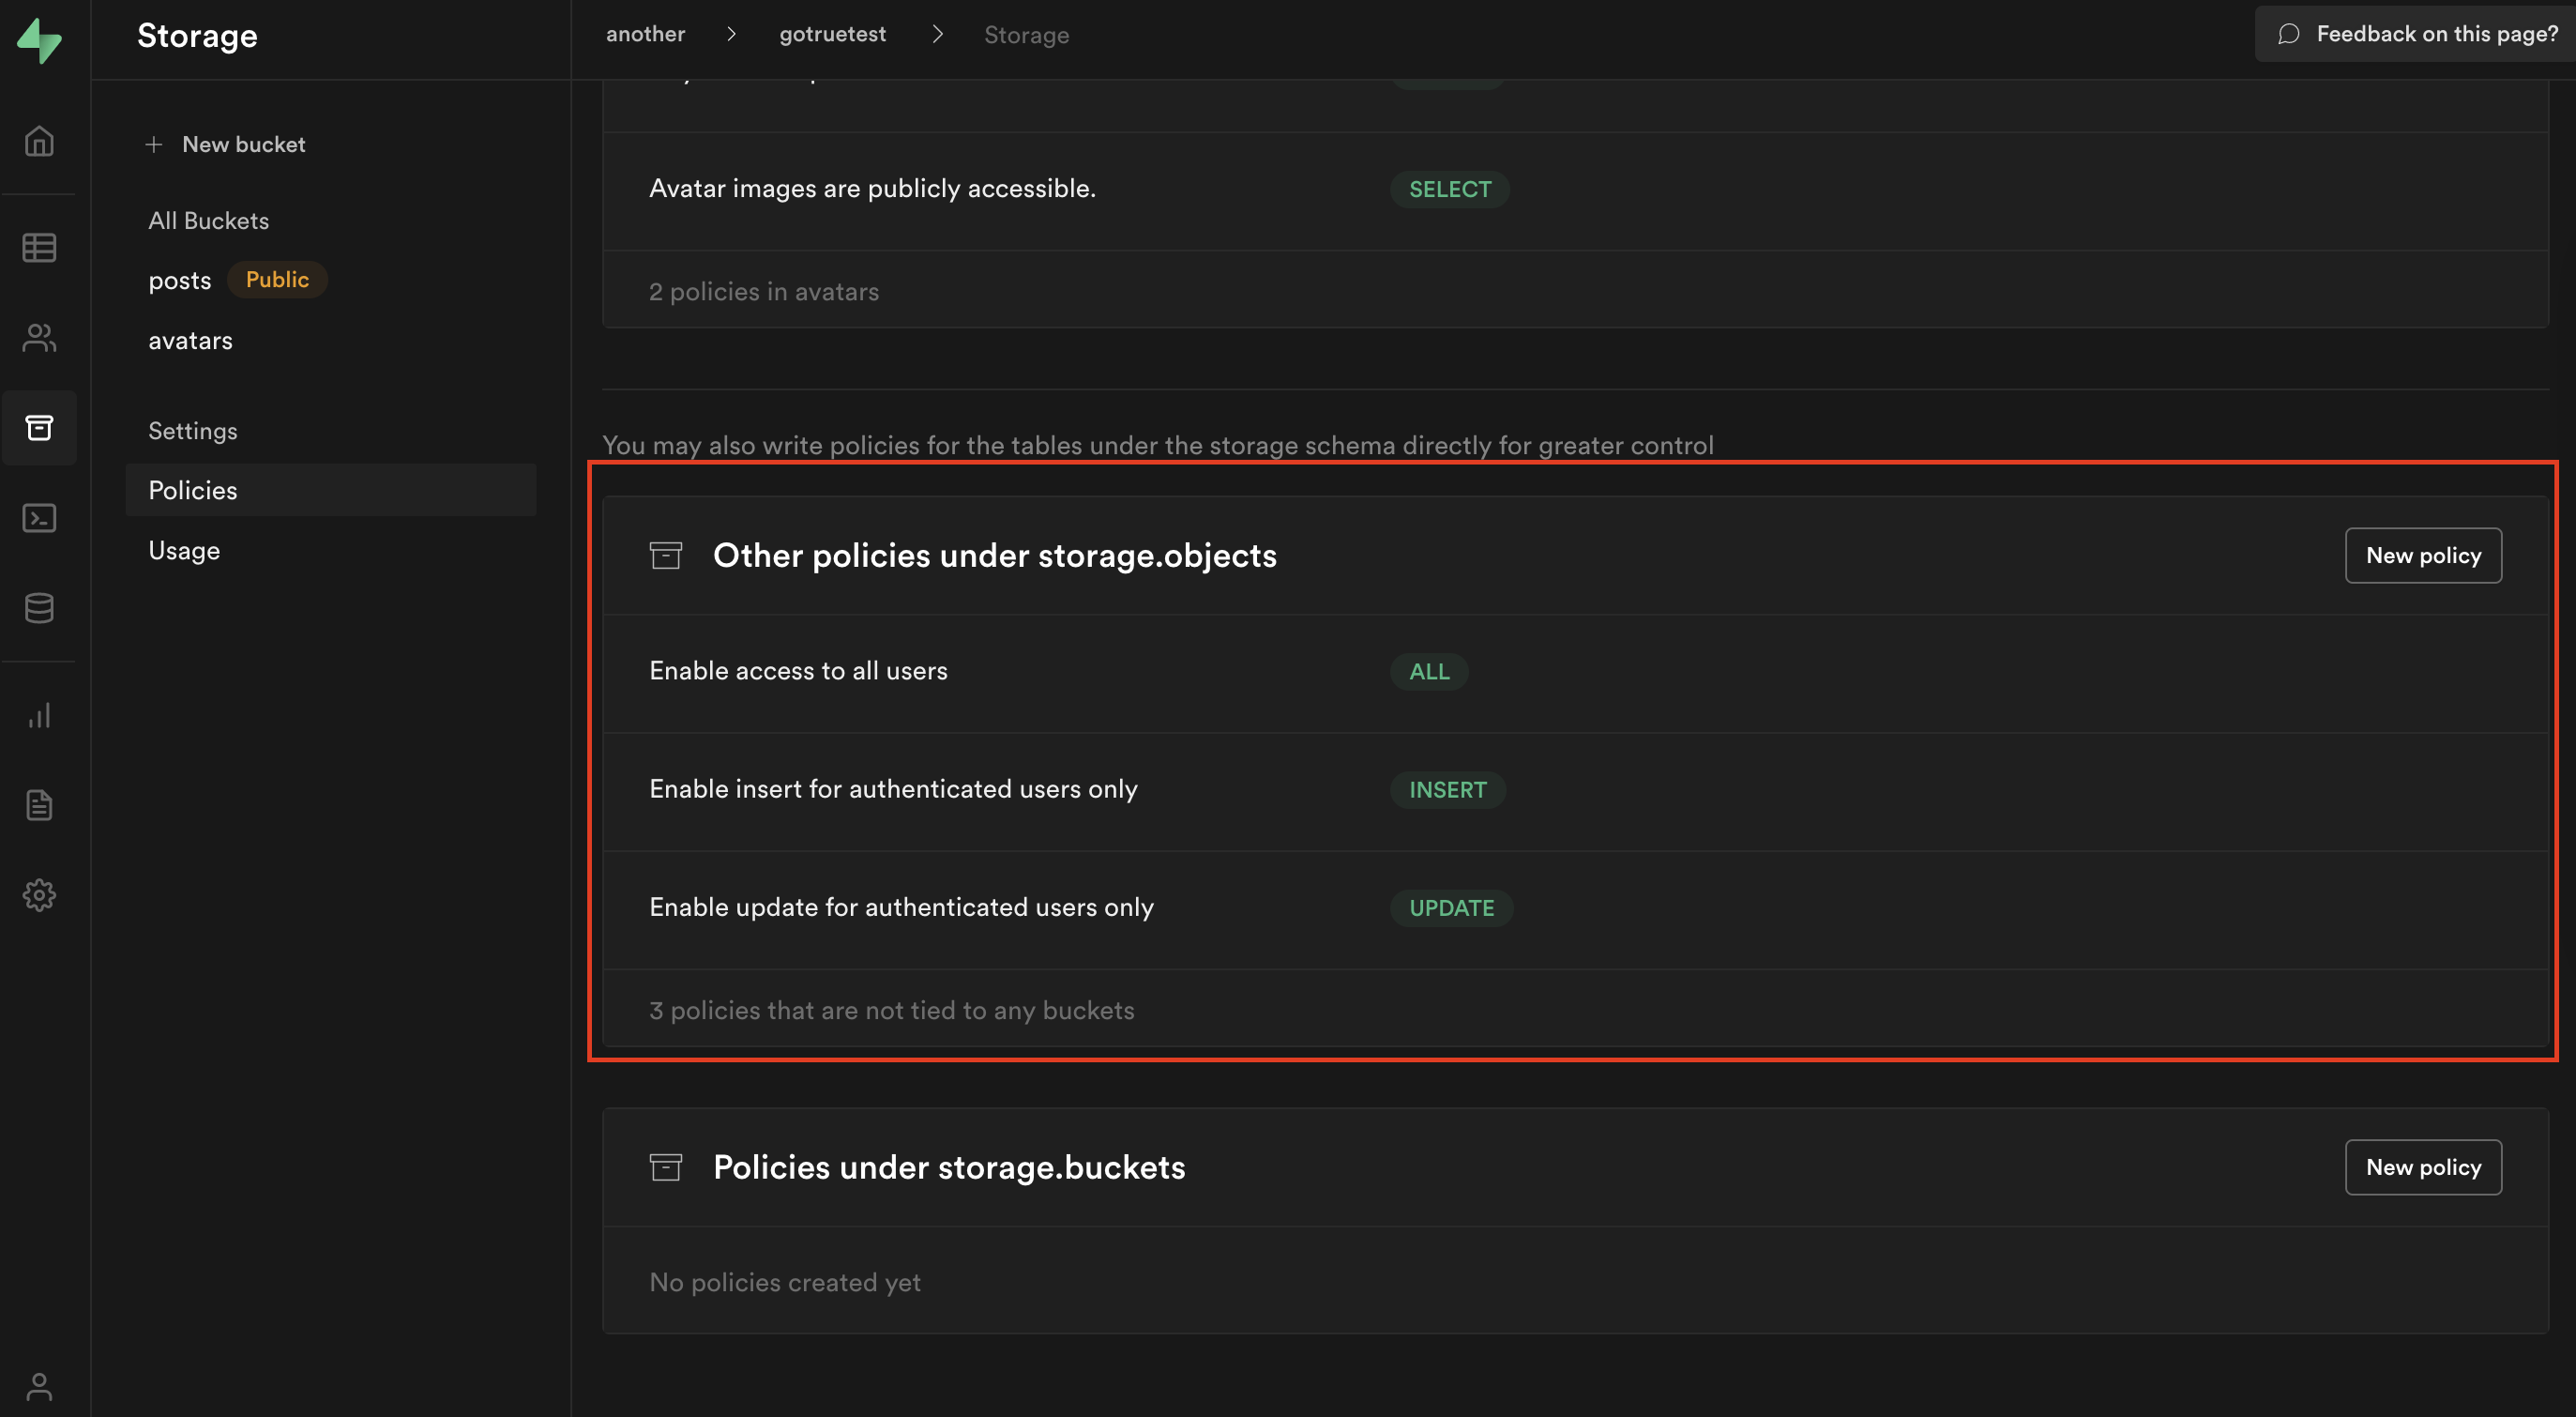Open storage Settings menu item

pos(193,431)
